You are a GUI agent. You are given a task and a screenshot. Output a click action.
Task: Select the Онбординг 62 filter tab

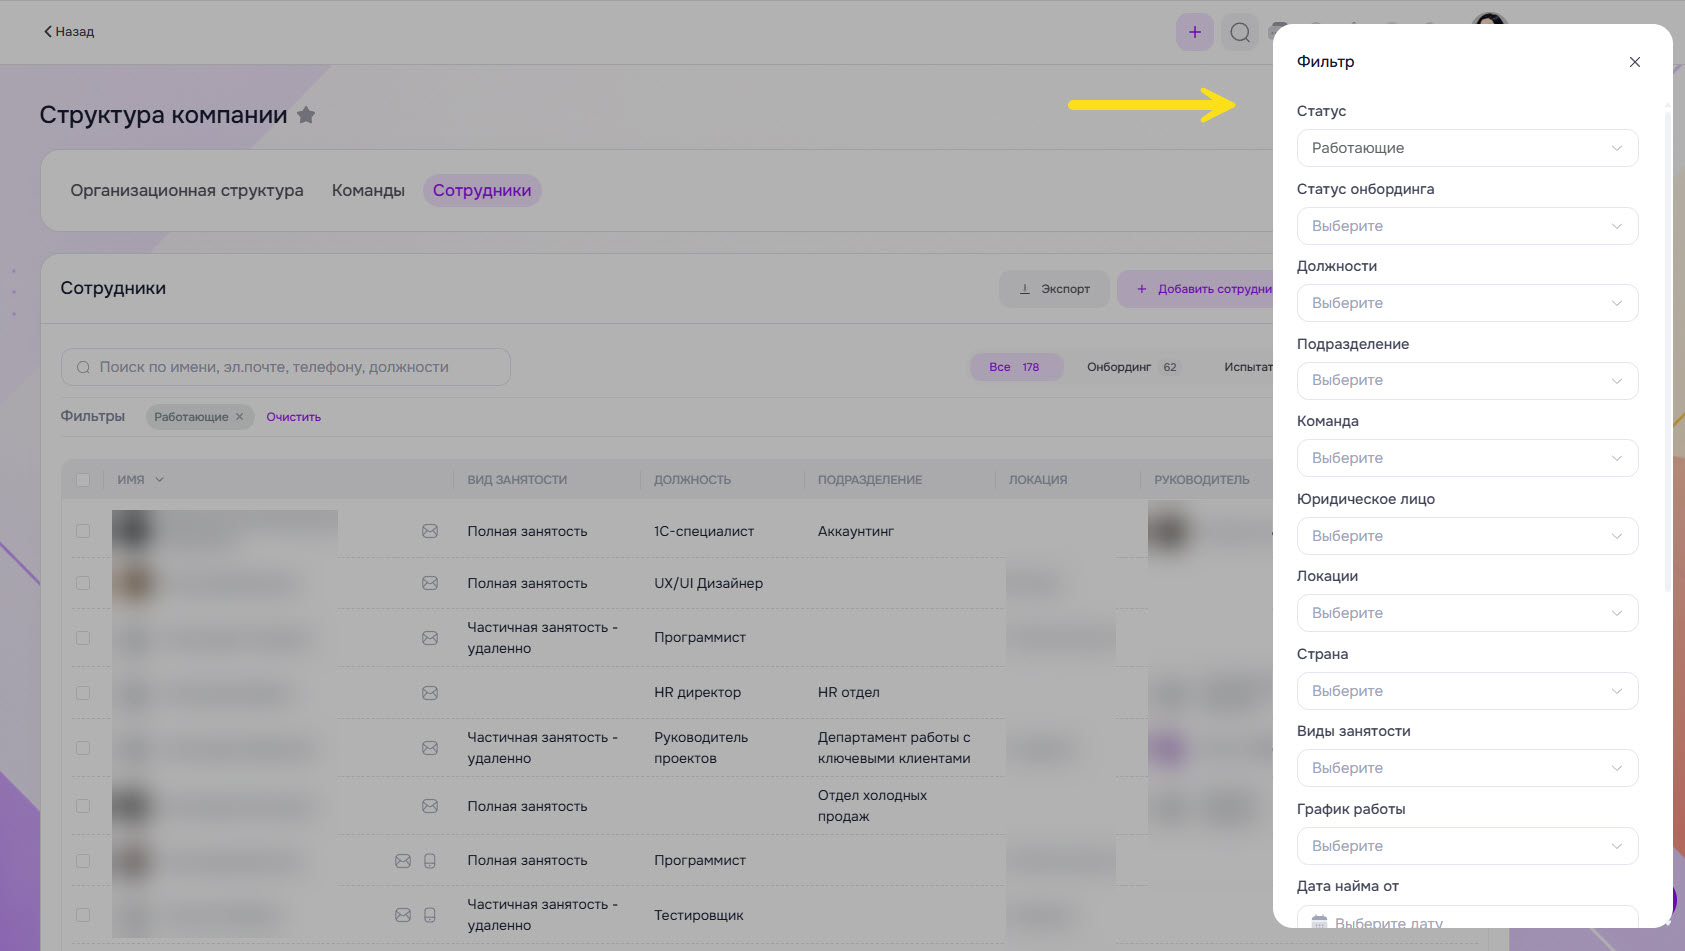coord(1133,367)
